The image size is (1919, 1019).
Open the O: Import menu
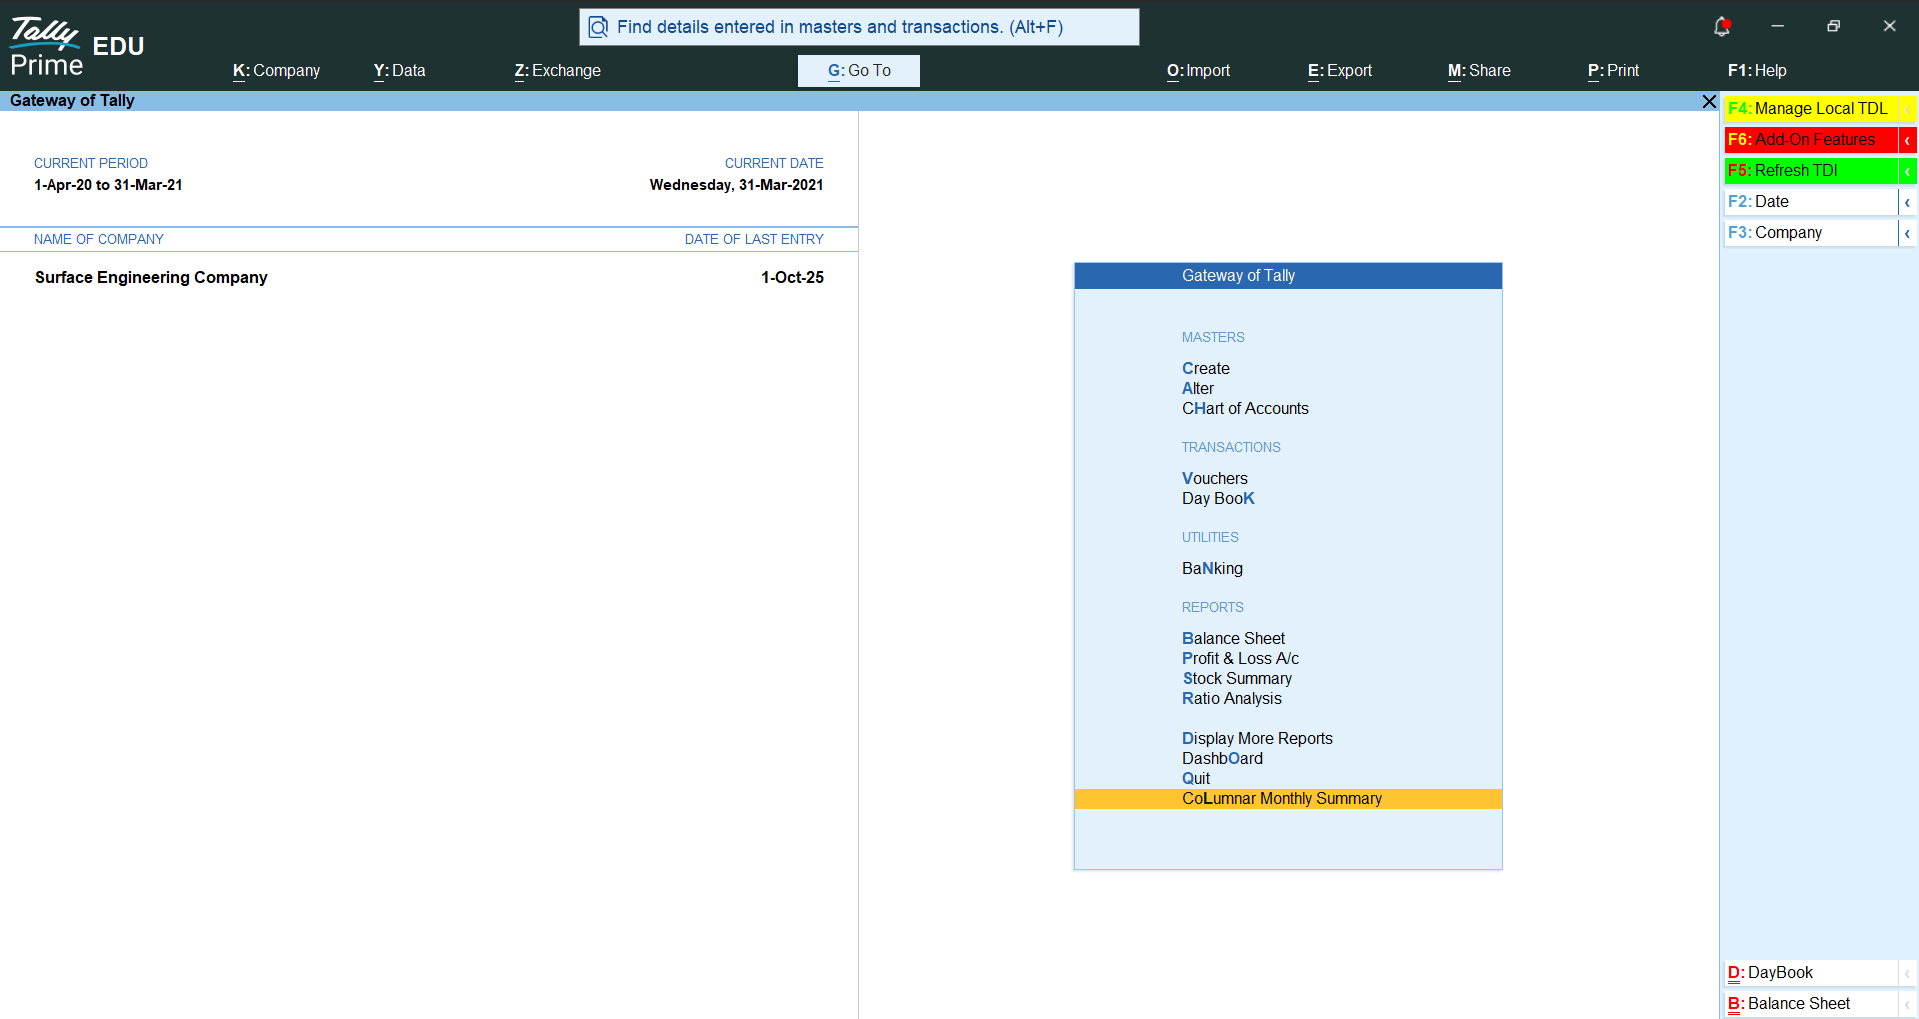(1198, 71)
